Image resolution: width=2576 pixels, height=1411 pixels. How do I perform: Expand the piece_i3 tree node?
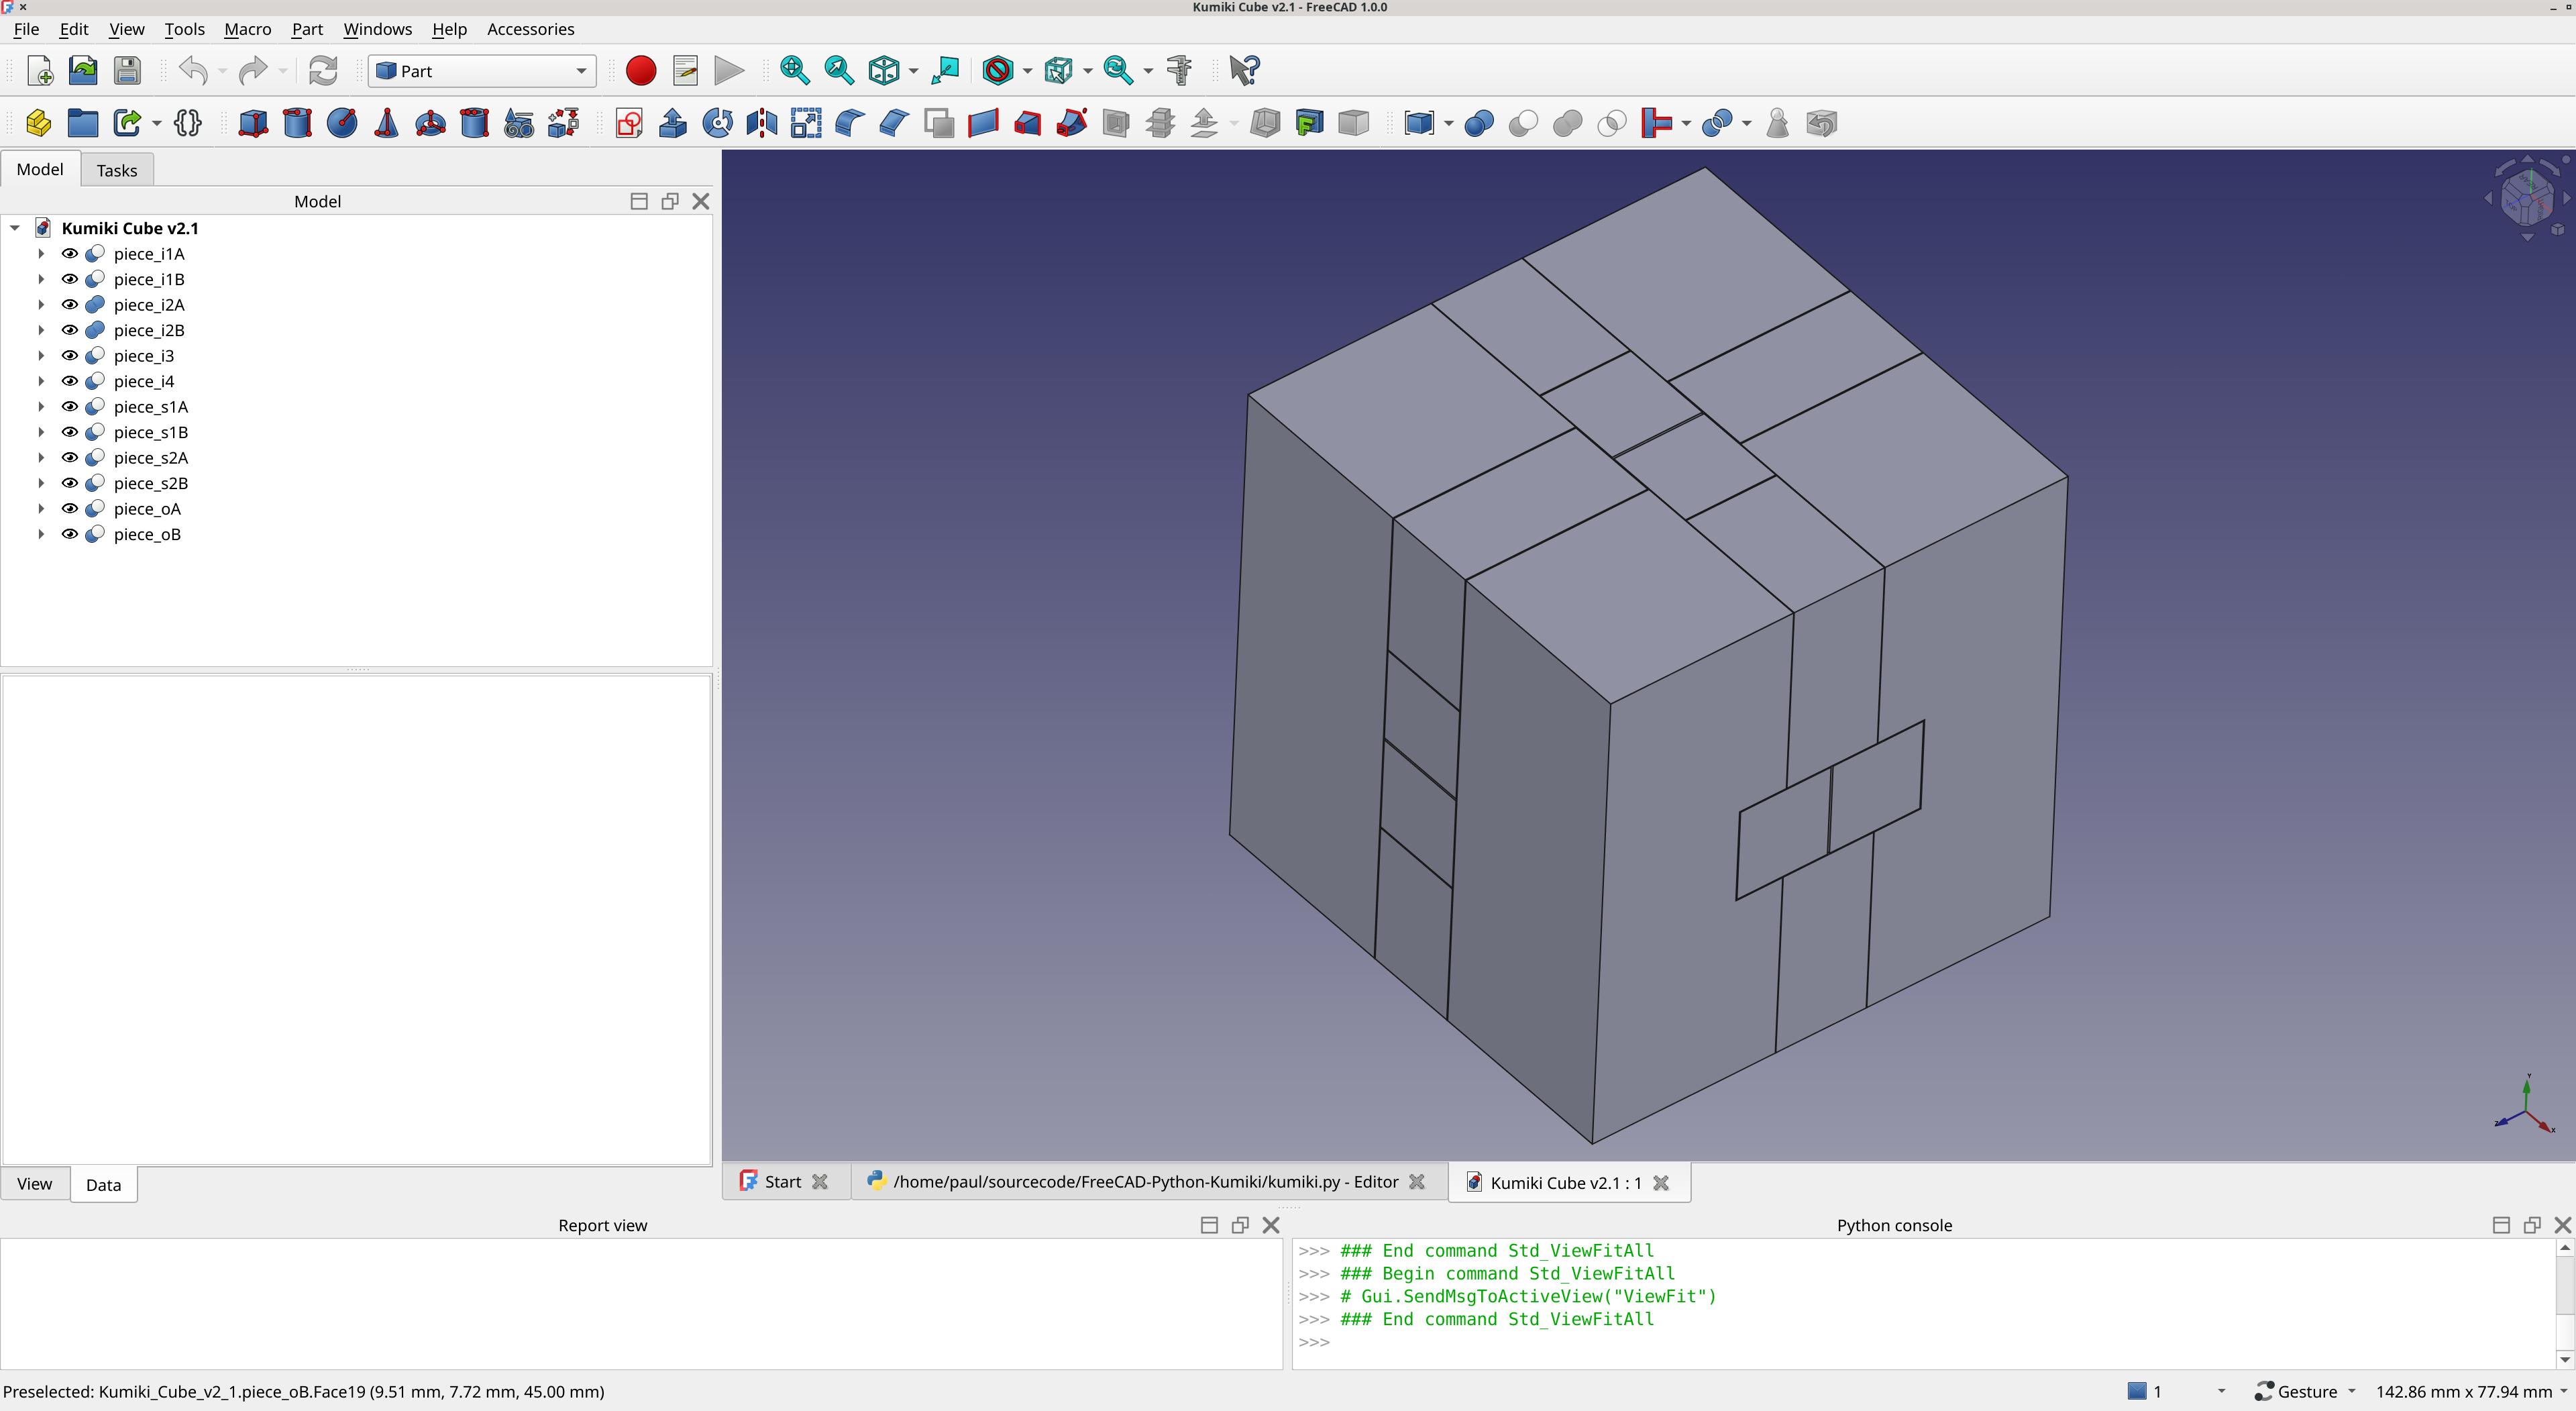[41, 356]
